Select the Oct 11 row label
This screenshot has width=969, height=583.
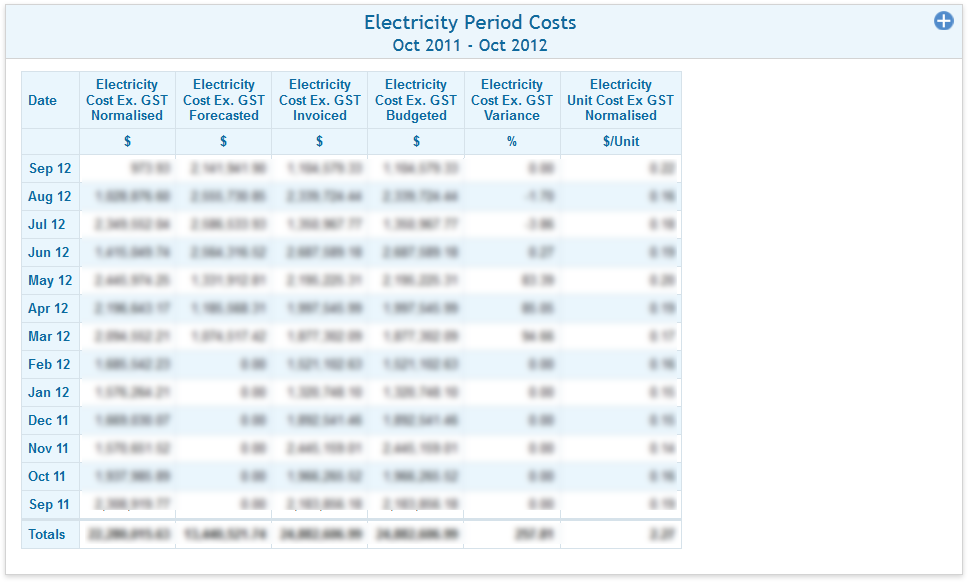click(47, 476)
